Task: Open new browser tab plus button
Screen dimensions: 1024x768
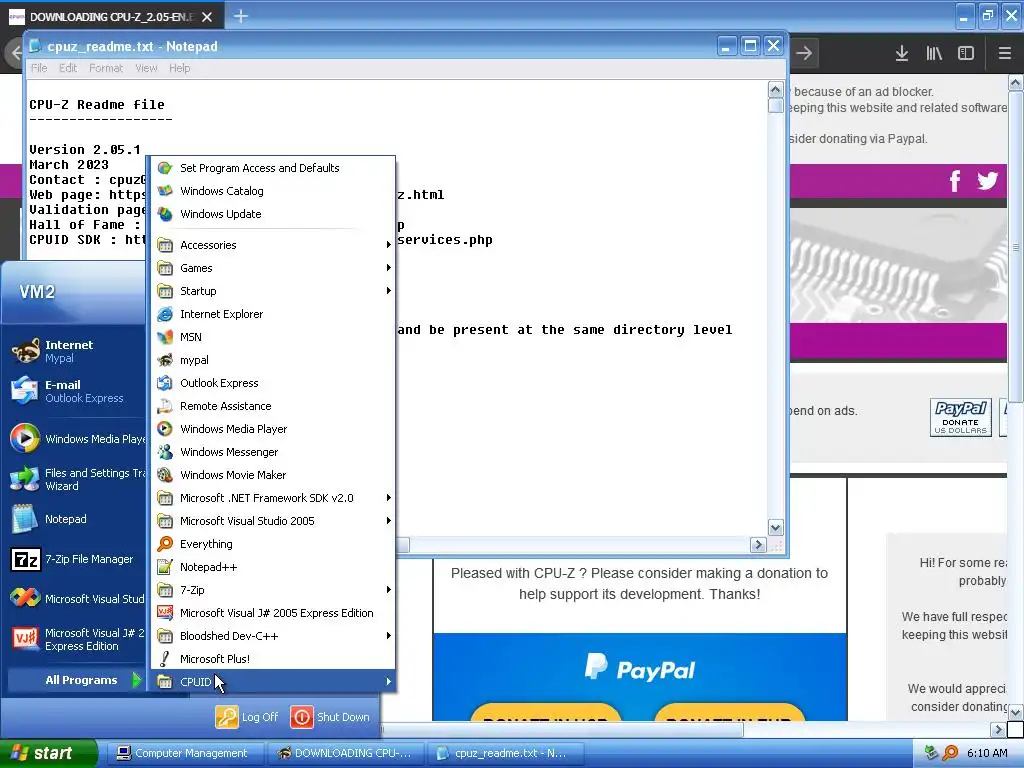Action: pos(240,16)
